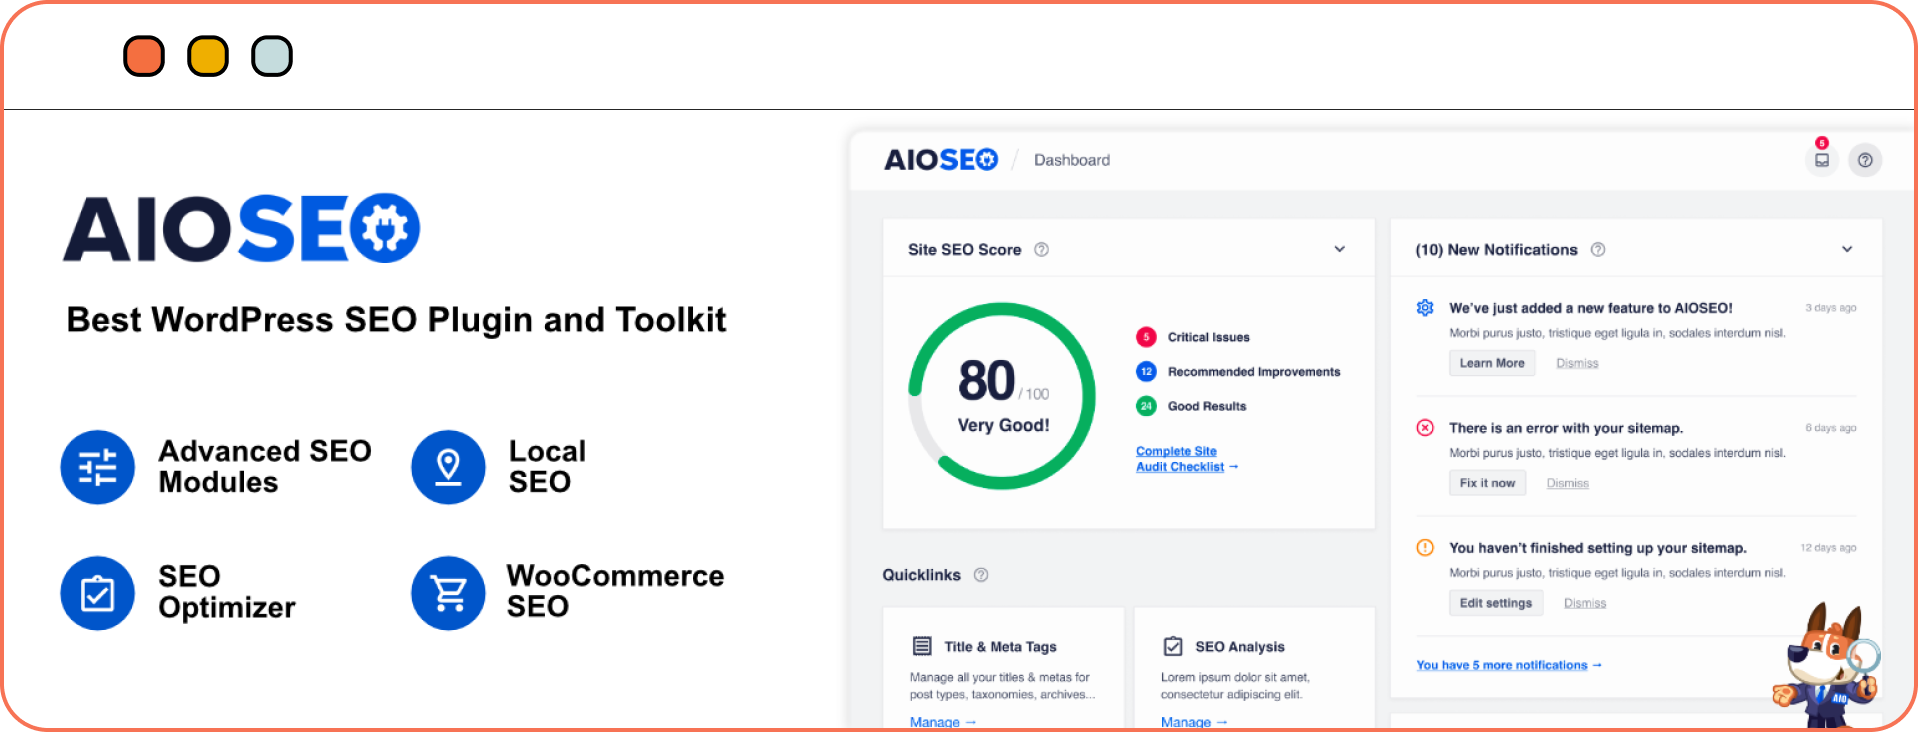Click the SEO Analysis checkbox icon
The width and height of the screenshot is (1918, 732).
click(1173, 647)
